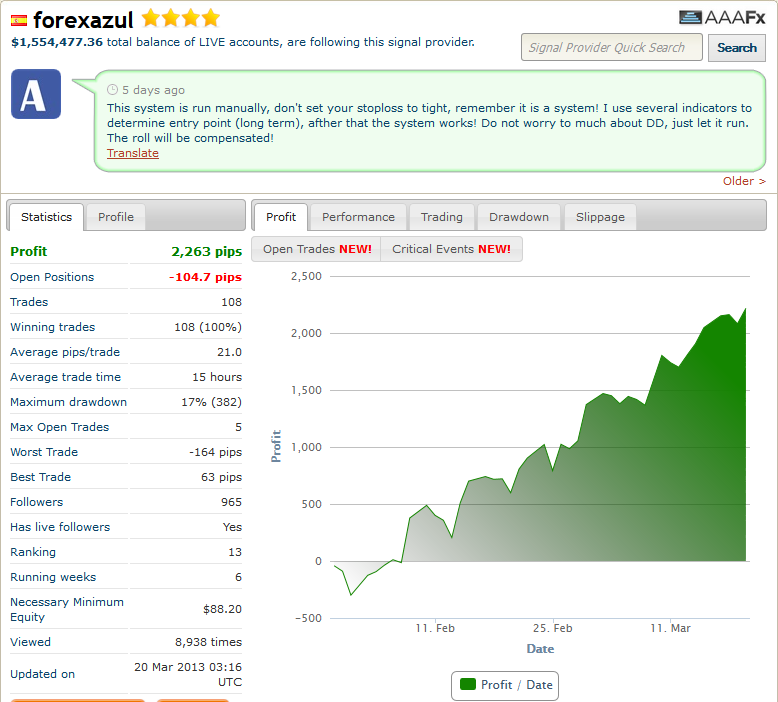This screenshot has height=702, width=778.
Task: Click the four-star rating icons
Action: click(x=181, y=18)
